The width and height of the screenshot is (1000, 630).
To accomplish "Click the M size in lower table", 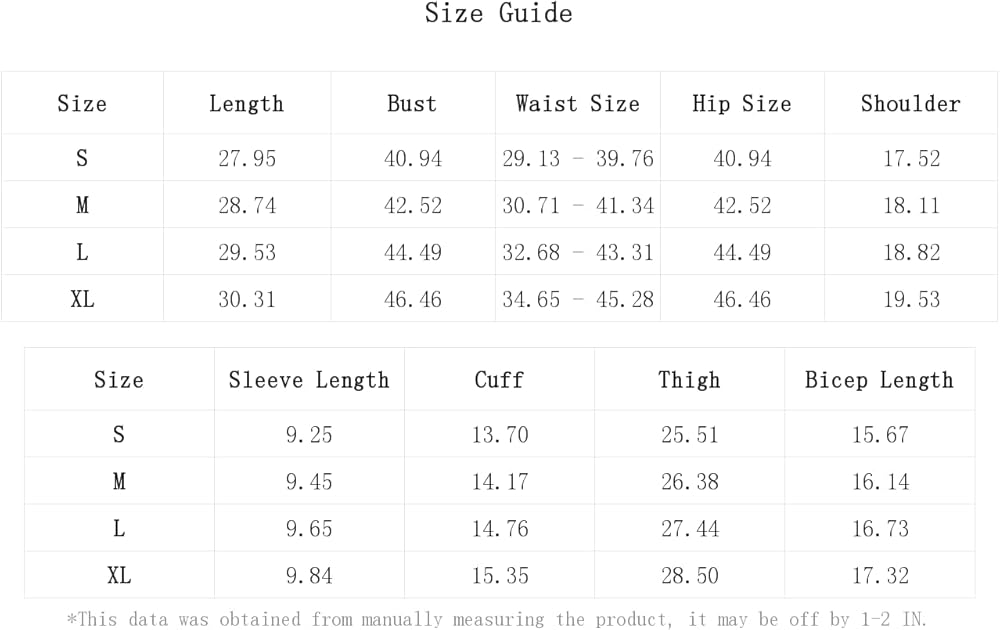I will click(x=119, y=482).
